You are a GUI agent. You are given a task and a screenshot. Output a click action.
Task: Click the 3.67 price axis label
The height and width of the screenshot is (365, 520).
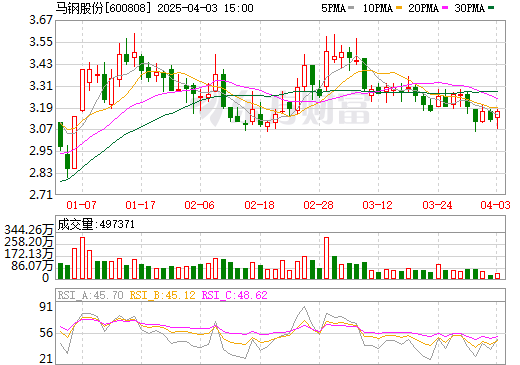tap(41, 20)
